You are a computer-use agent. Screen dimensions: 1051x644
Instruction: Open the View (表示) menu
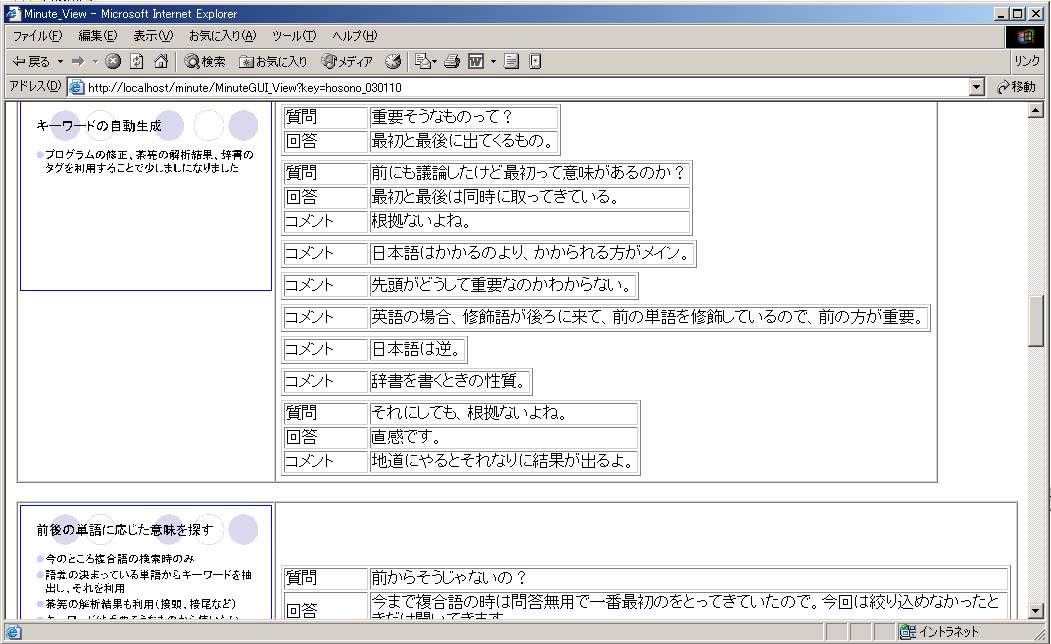click(x=153, y=36)
